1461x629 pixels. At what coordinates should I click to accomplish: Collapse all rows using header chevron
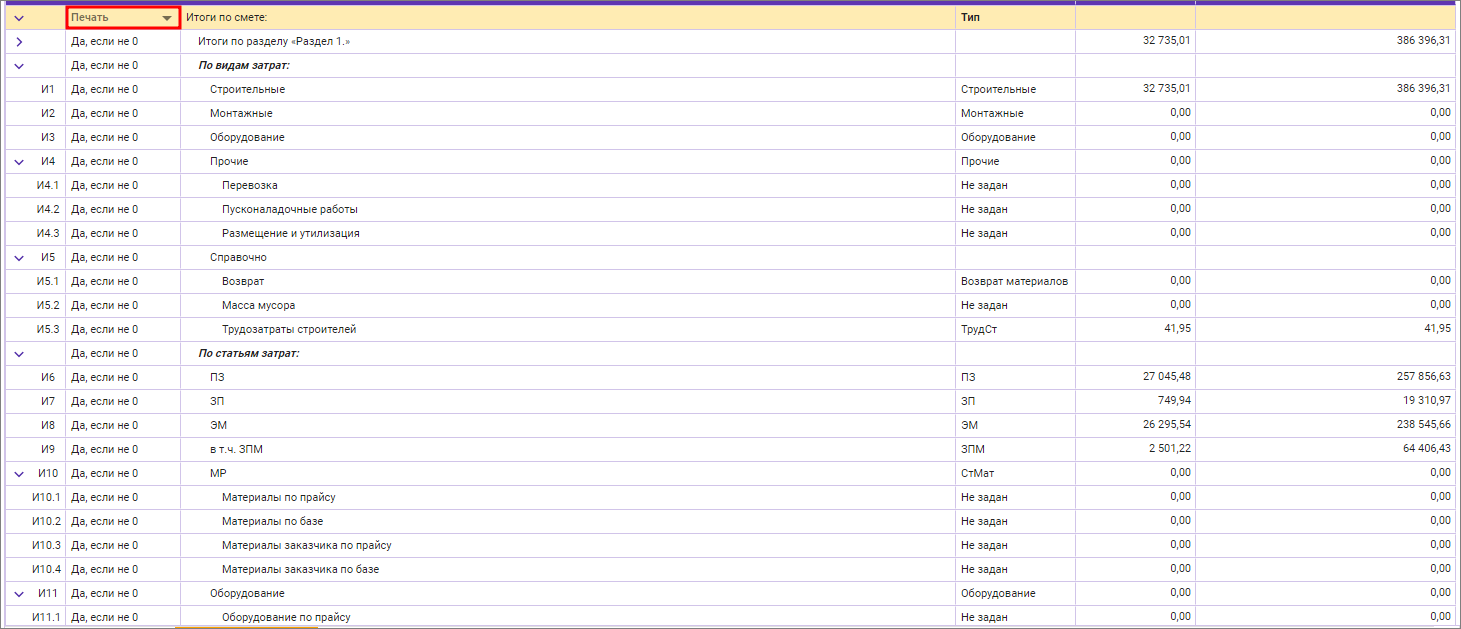click(19, 18)
